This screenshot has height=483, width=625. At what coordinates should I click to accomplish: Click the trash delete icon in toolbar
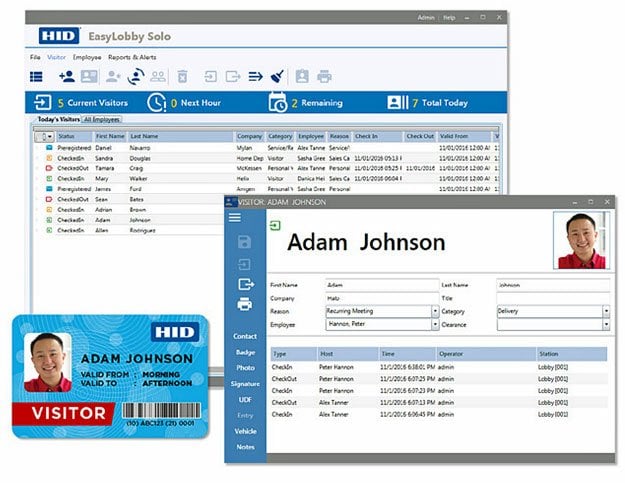(x=182, y=76)
